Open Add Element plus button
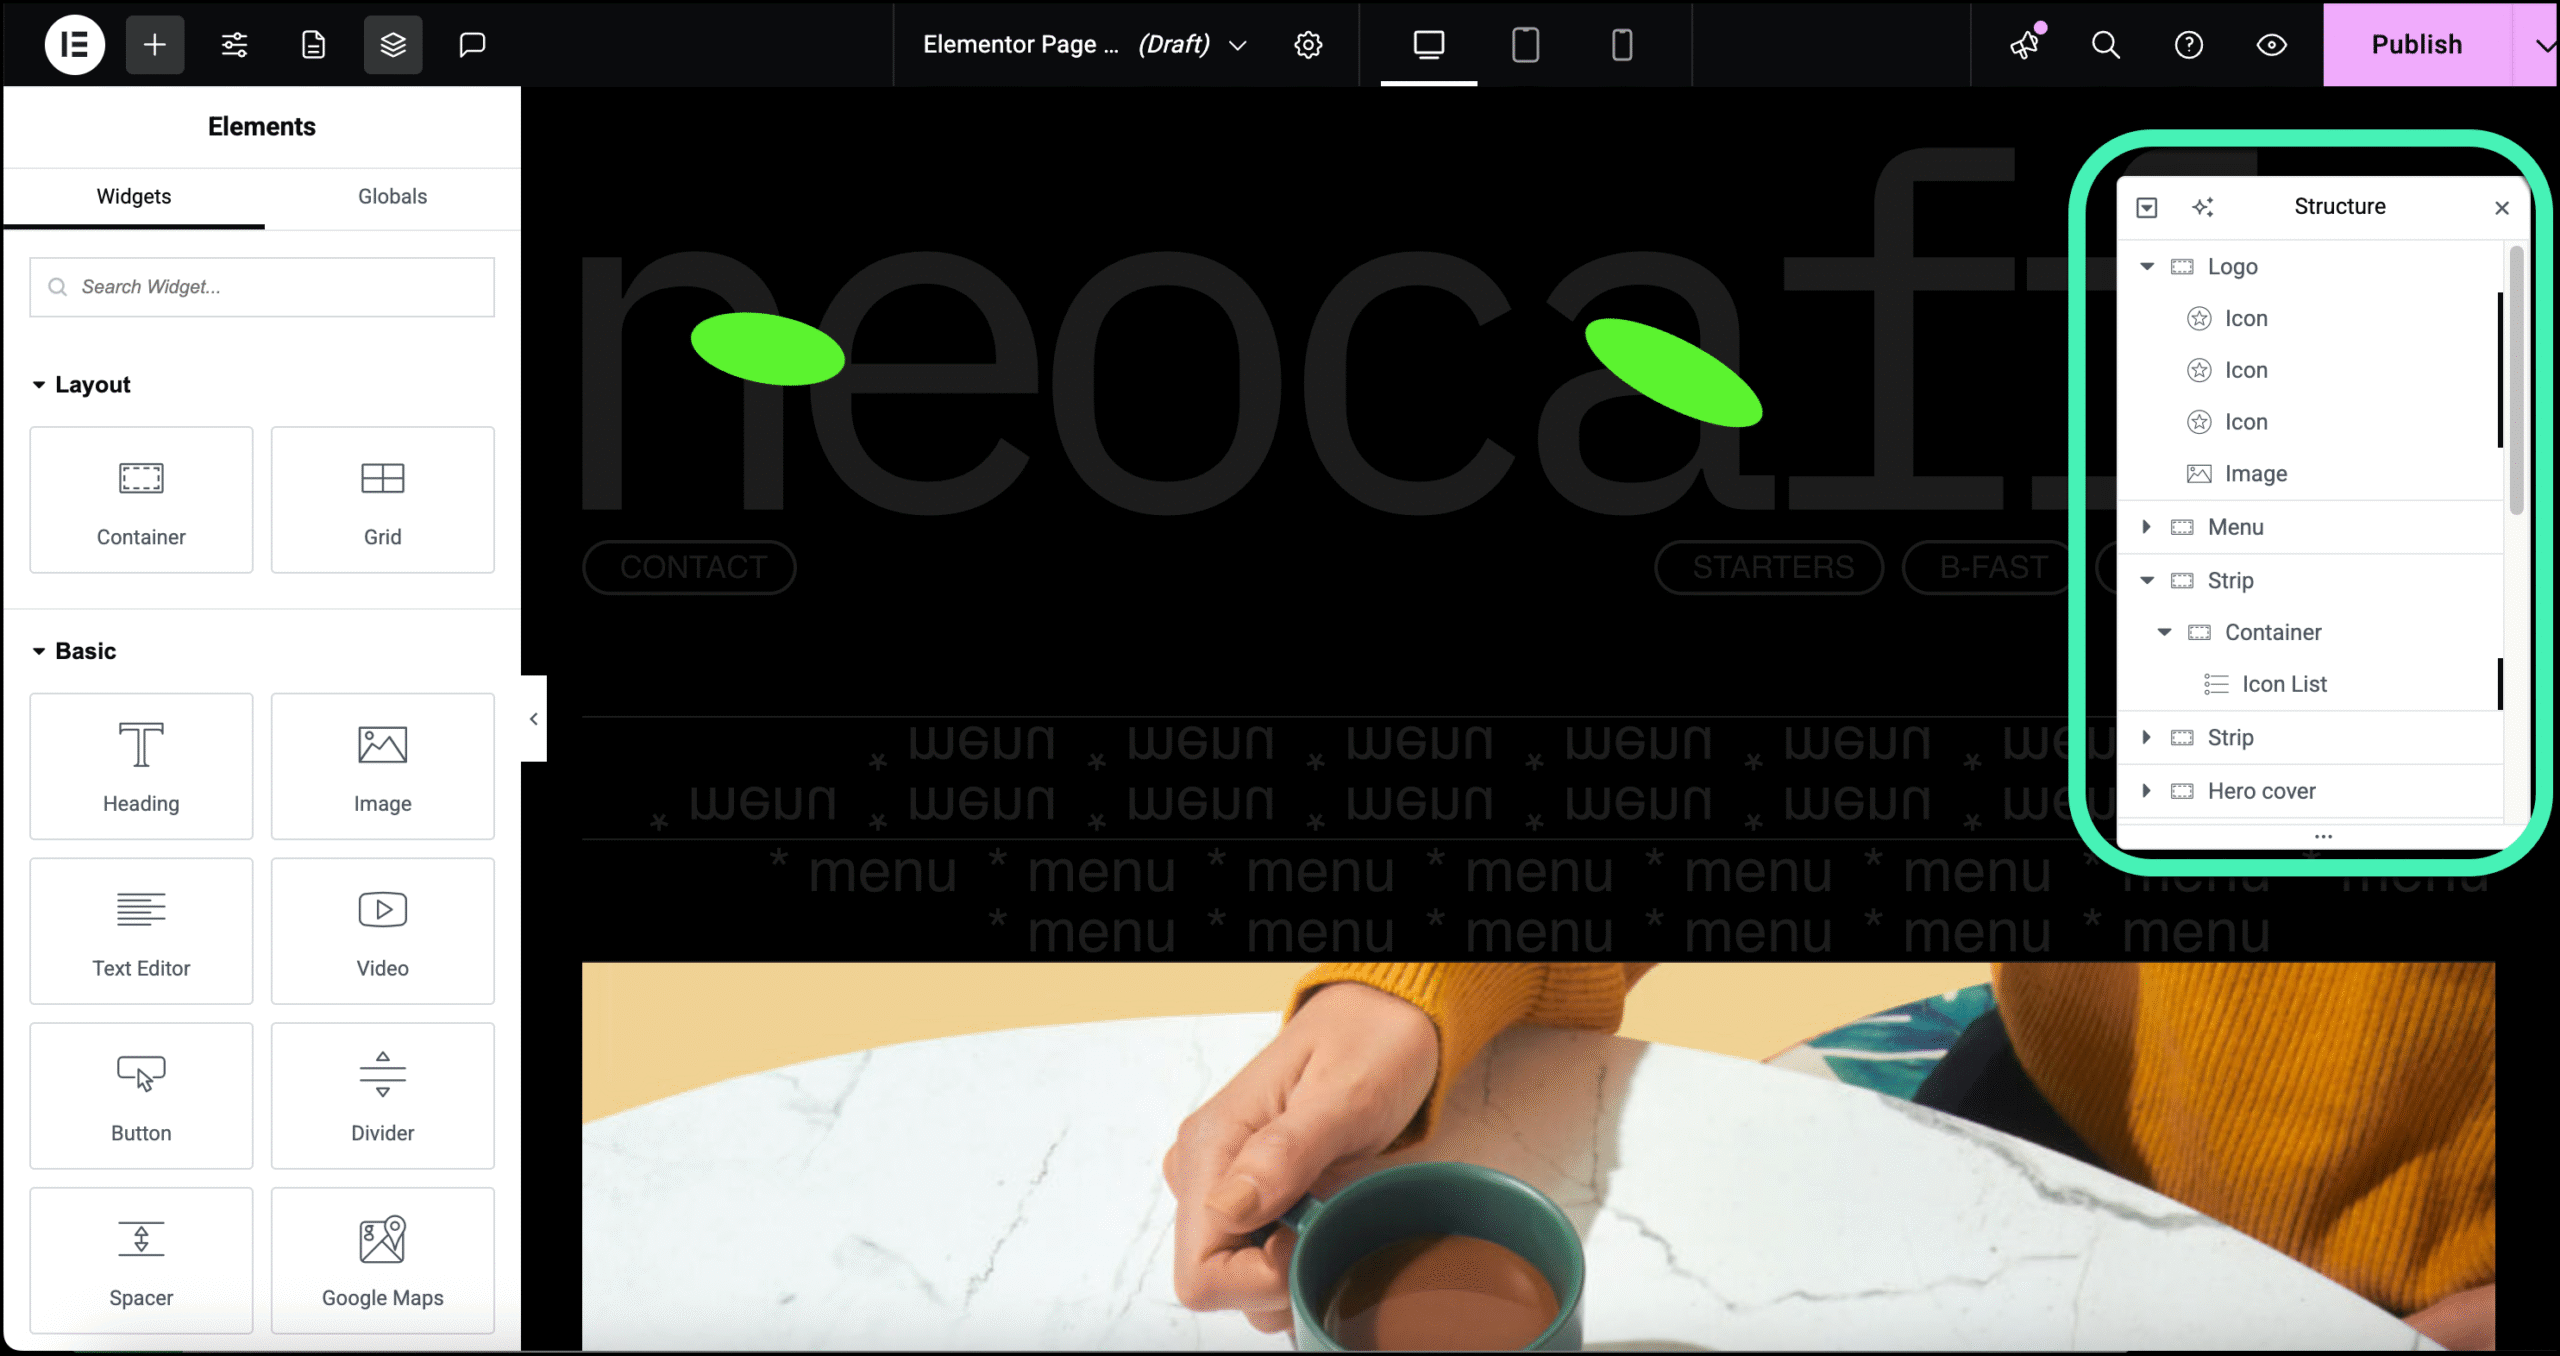The width and height of the screenshot is (2560, 1356). click(154, 44)
